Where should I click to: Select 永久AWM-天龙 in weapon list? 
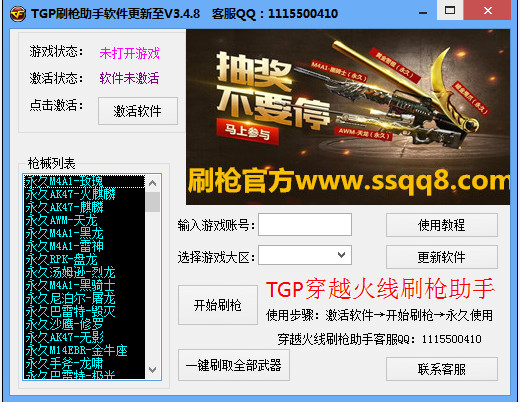85,220
